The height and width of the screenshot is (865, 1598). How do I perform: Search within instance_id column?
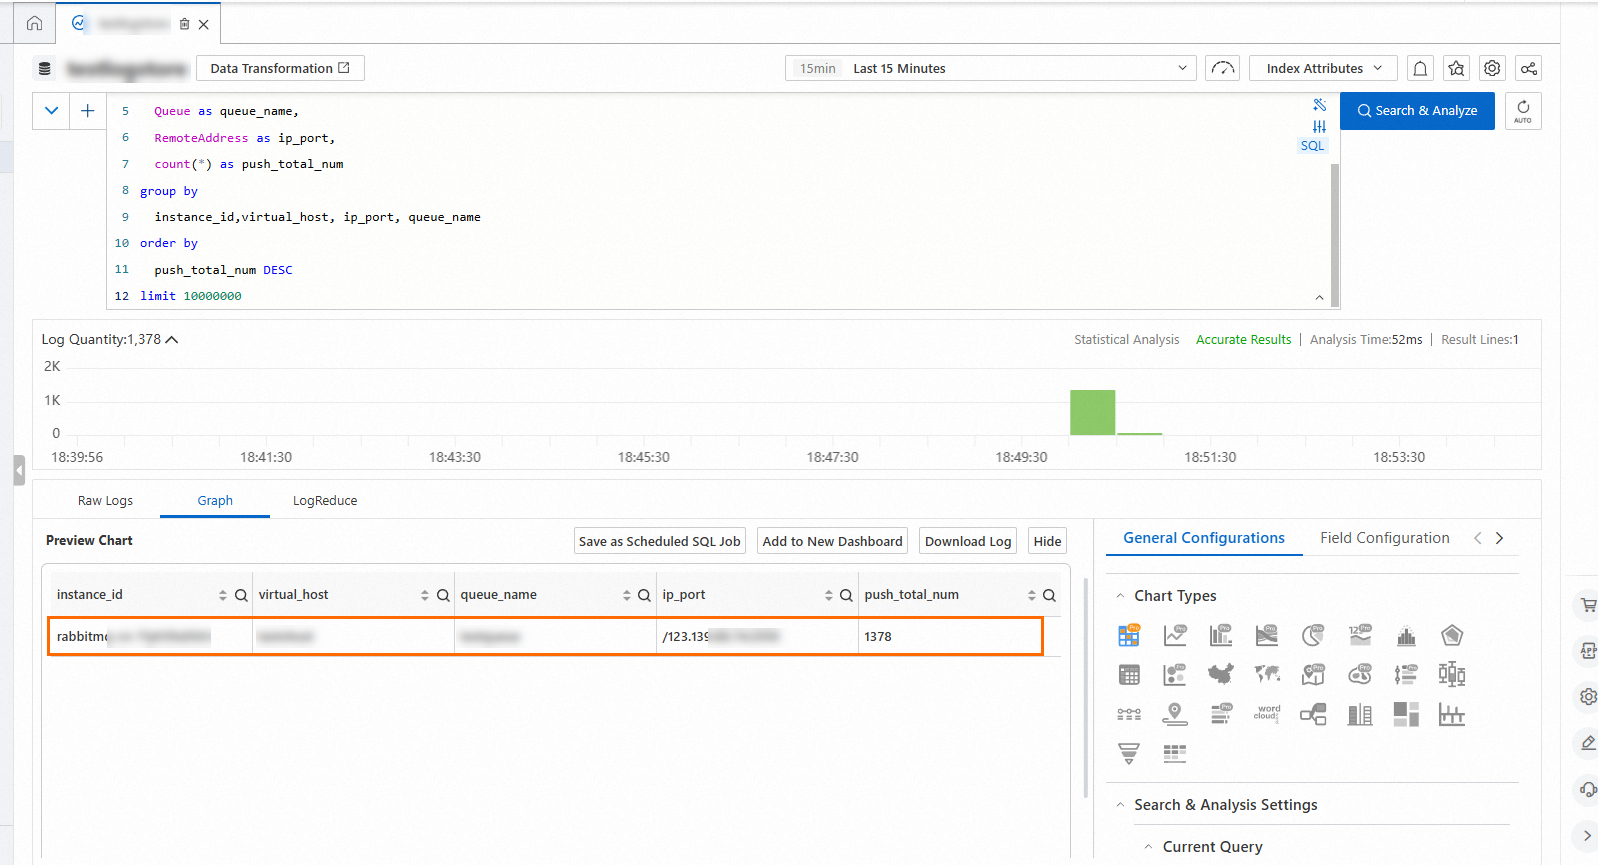tap(241, 595)
